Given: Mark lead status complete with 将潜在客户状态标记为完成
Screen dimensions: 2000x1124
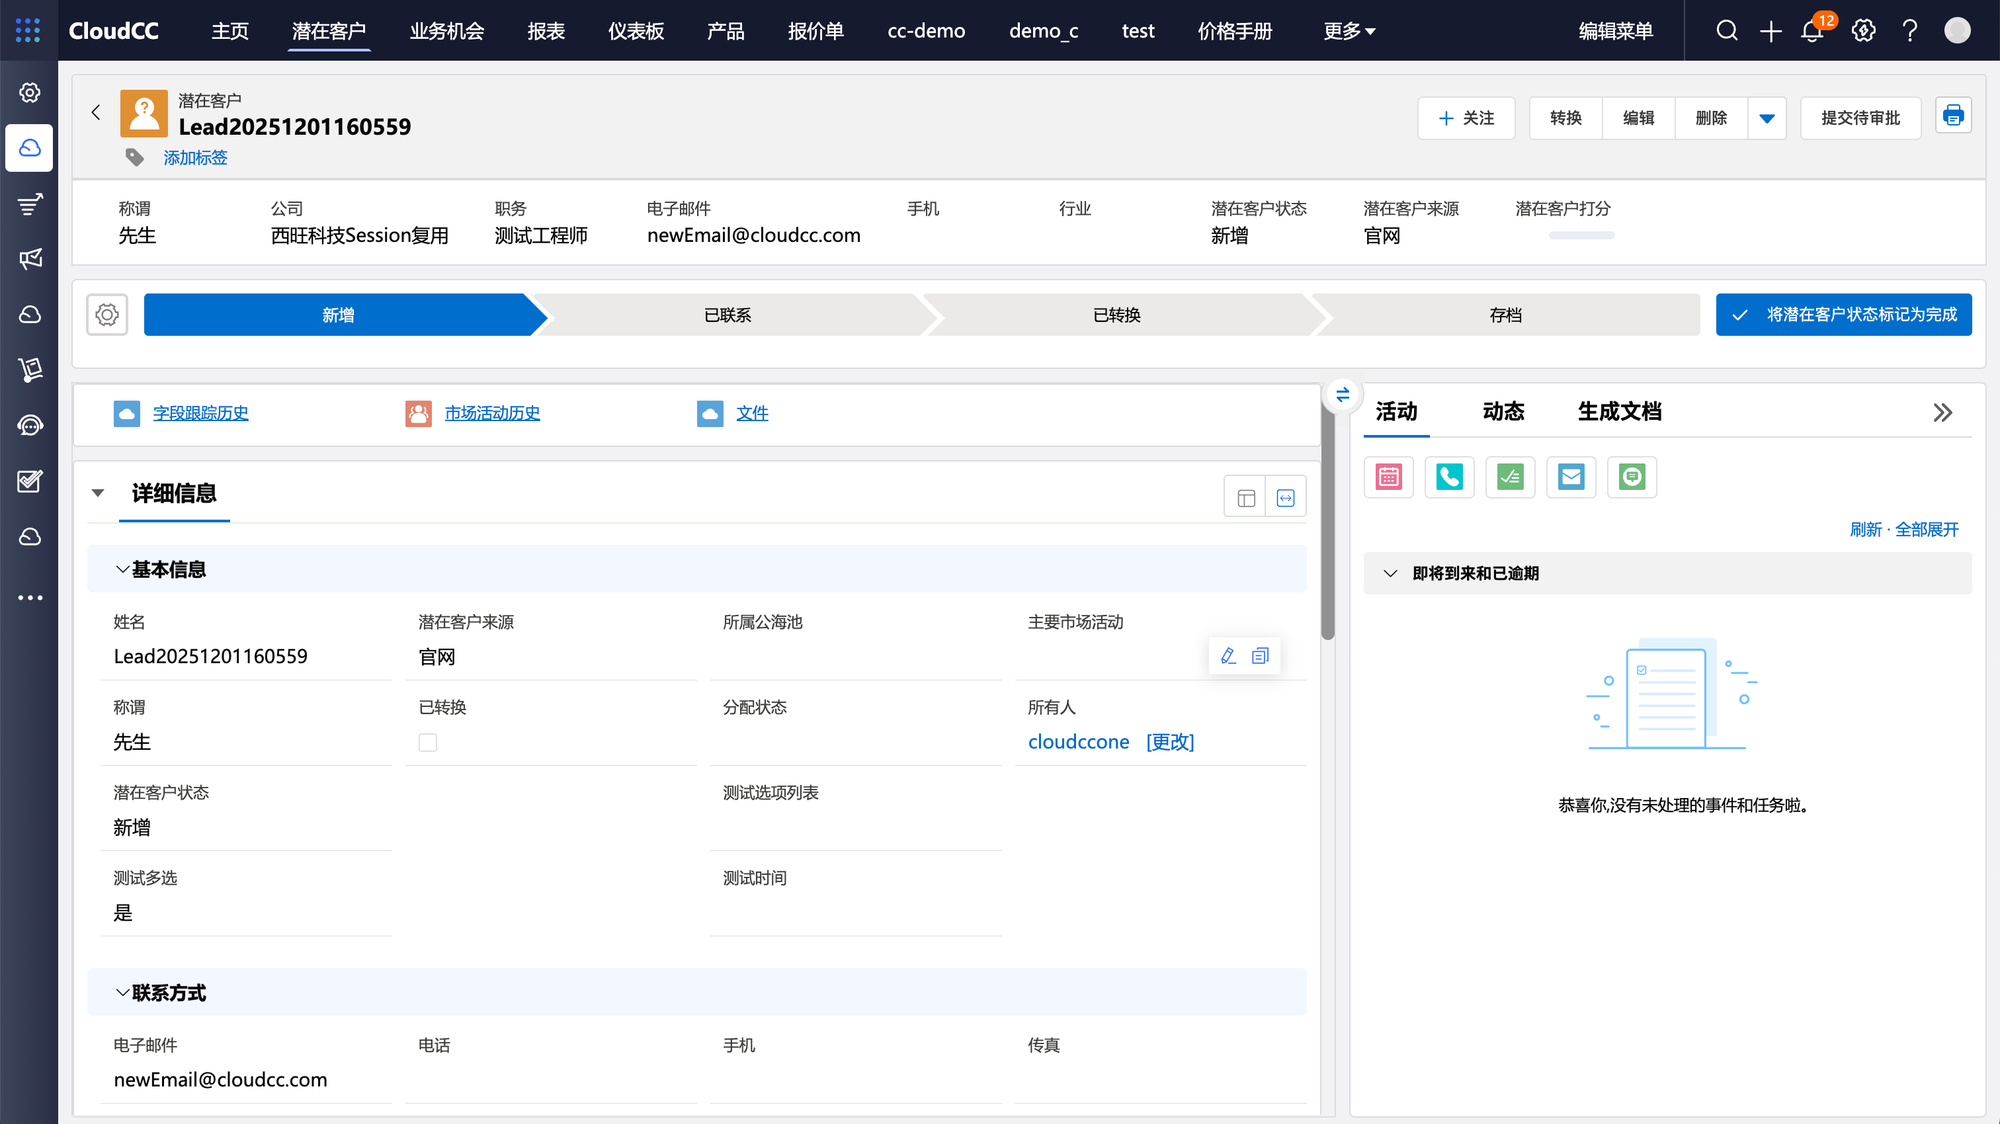Looking at the screenshot, I should 1843,315.
